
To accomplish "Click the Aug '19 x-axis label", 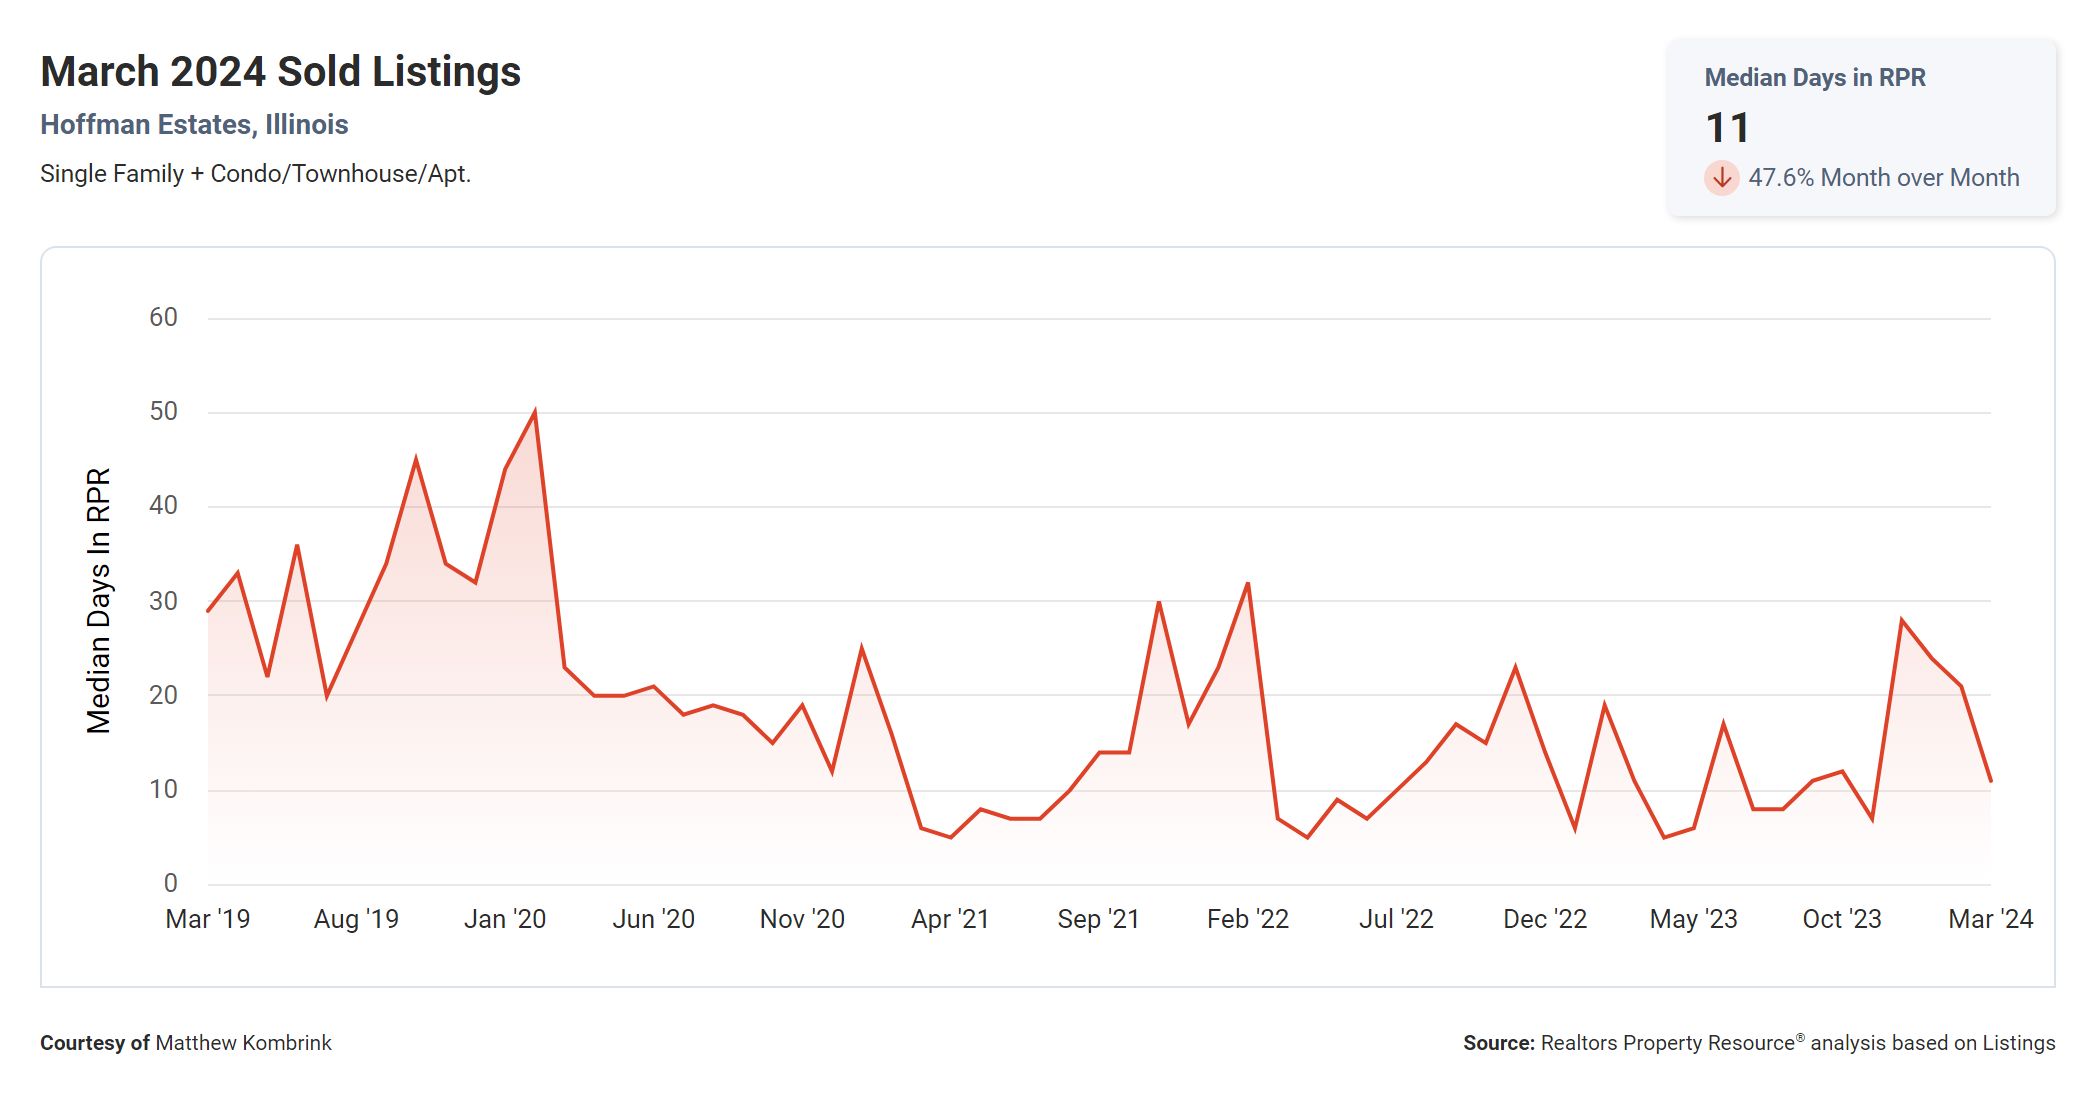I will pyautogui.click(x=356, y=919).
